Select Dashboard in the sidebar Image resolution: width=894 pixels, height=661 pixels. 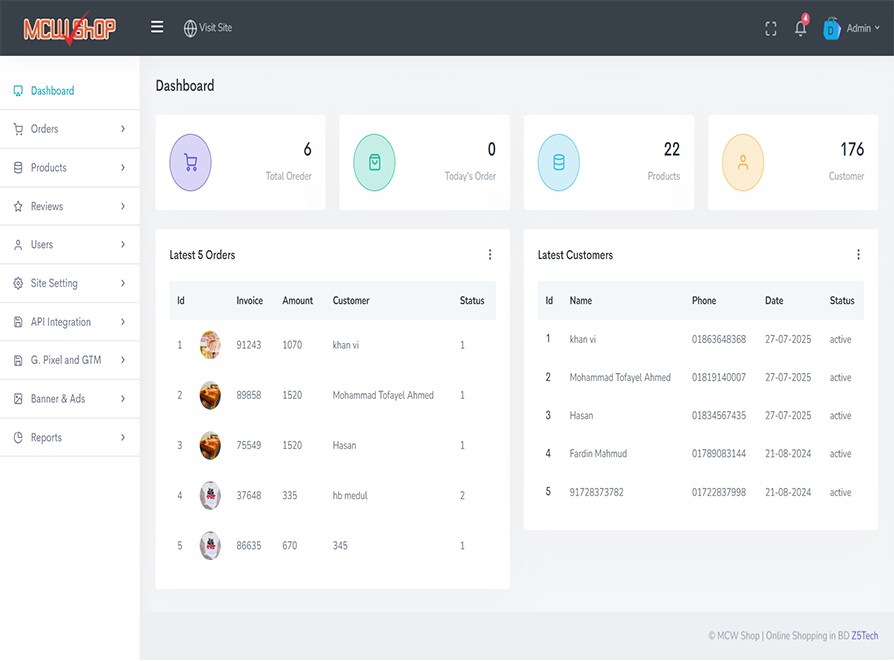click(52, 91)
